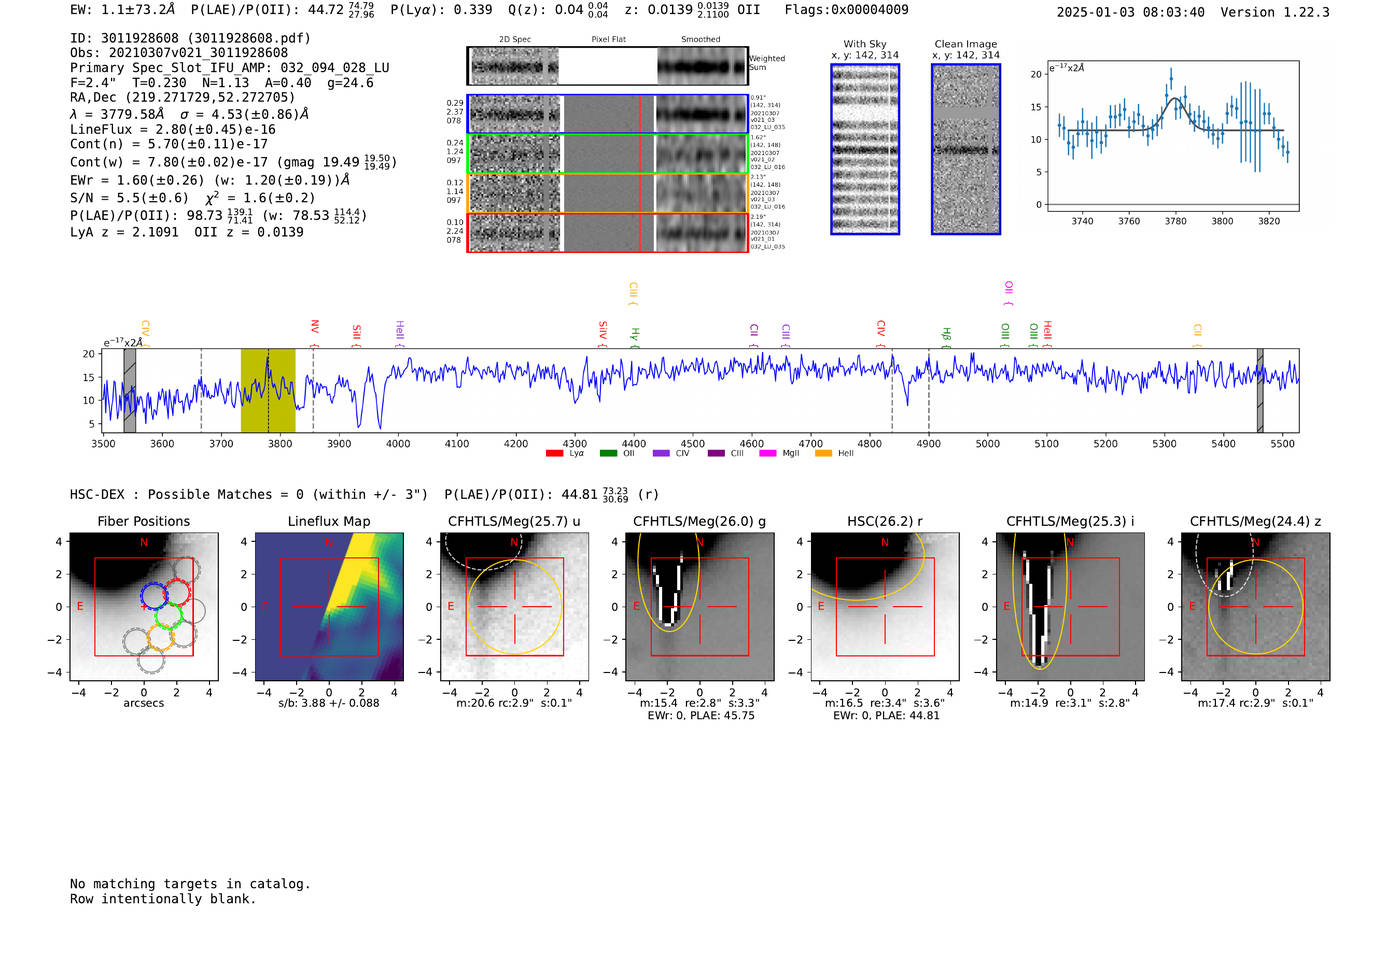Click the LineFlux = 2.80(±0.45)e-16 value
The image size is (1400, 953).
coord(173,129)
